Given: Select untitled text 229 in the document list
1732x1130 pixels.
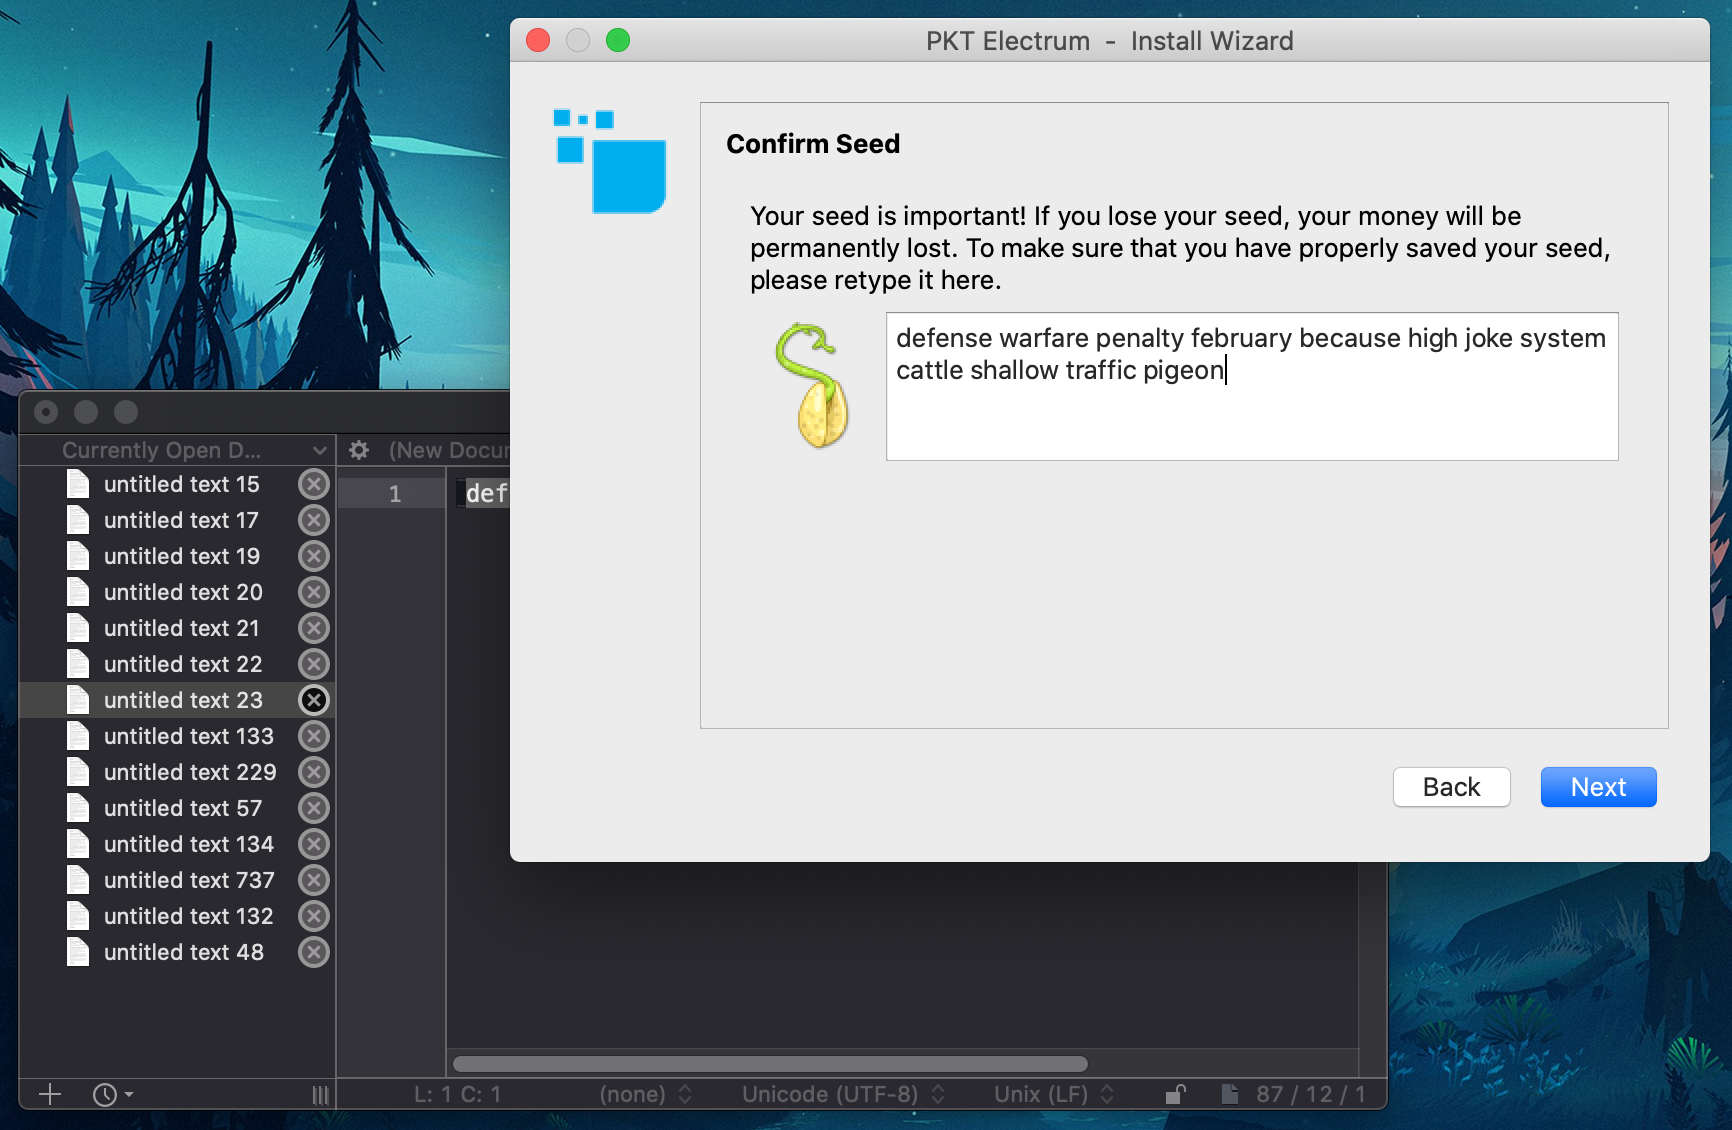Looking at the screenshot, I should (x=190, y=772).
